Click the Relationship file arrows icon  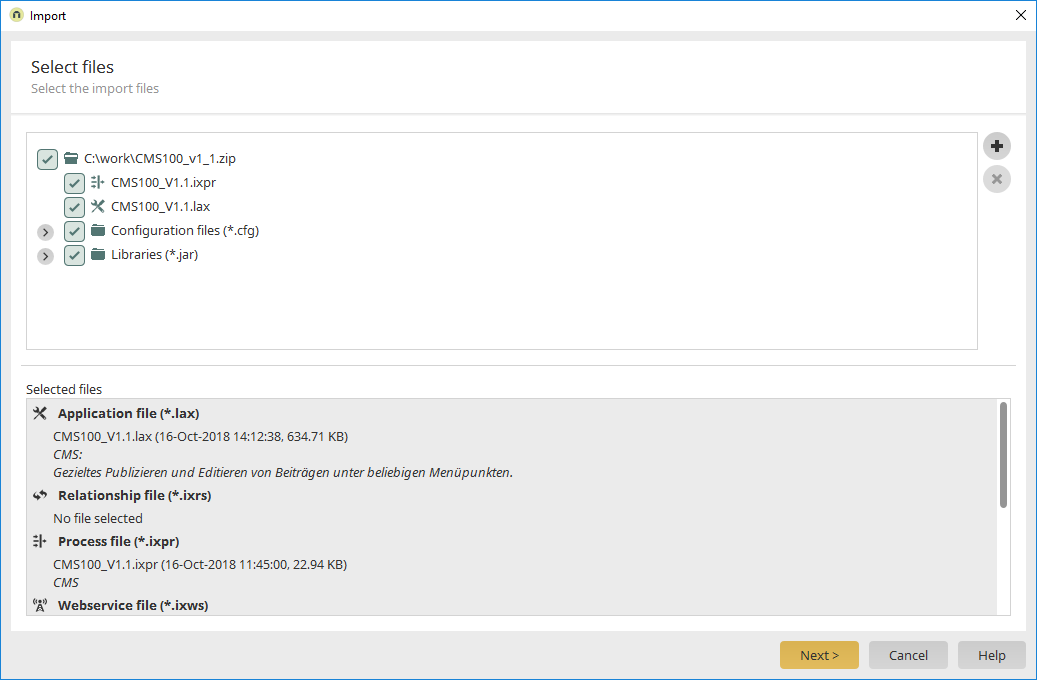click(40, 495)
